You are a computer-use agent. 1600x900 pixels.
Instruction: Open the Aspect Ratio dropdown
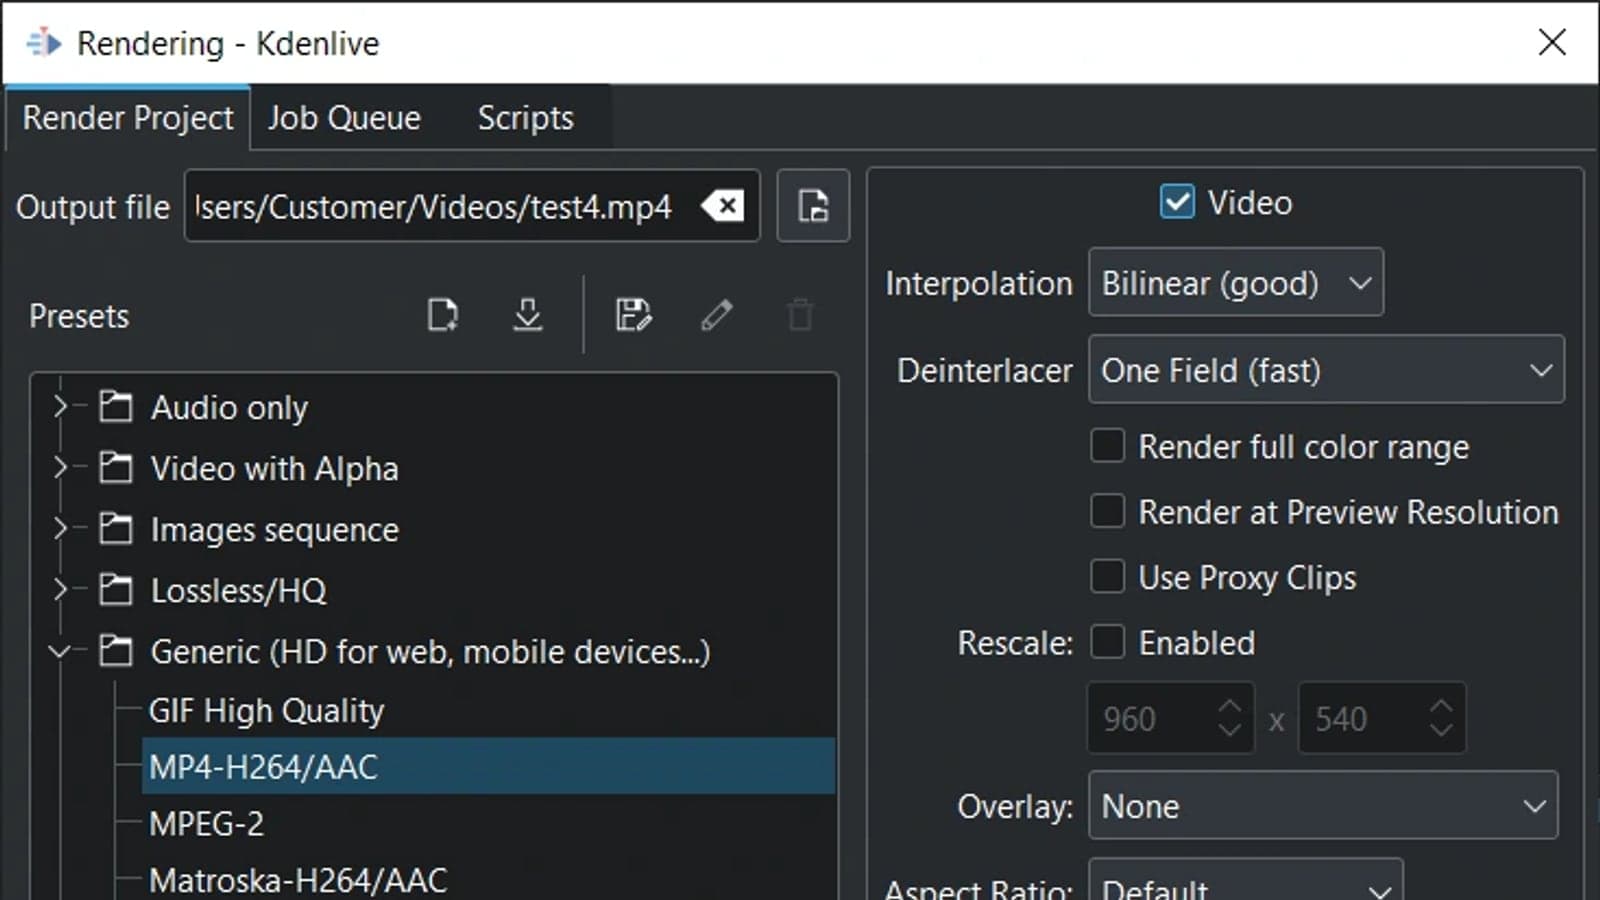1245,880
